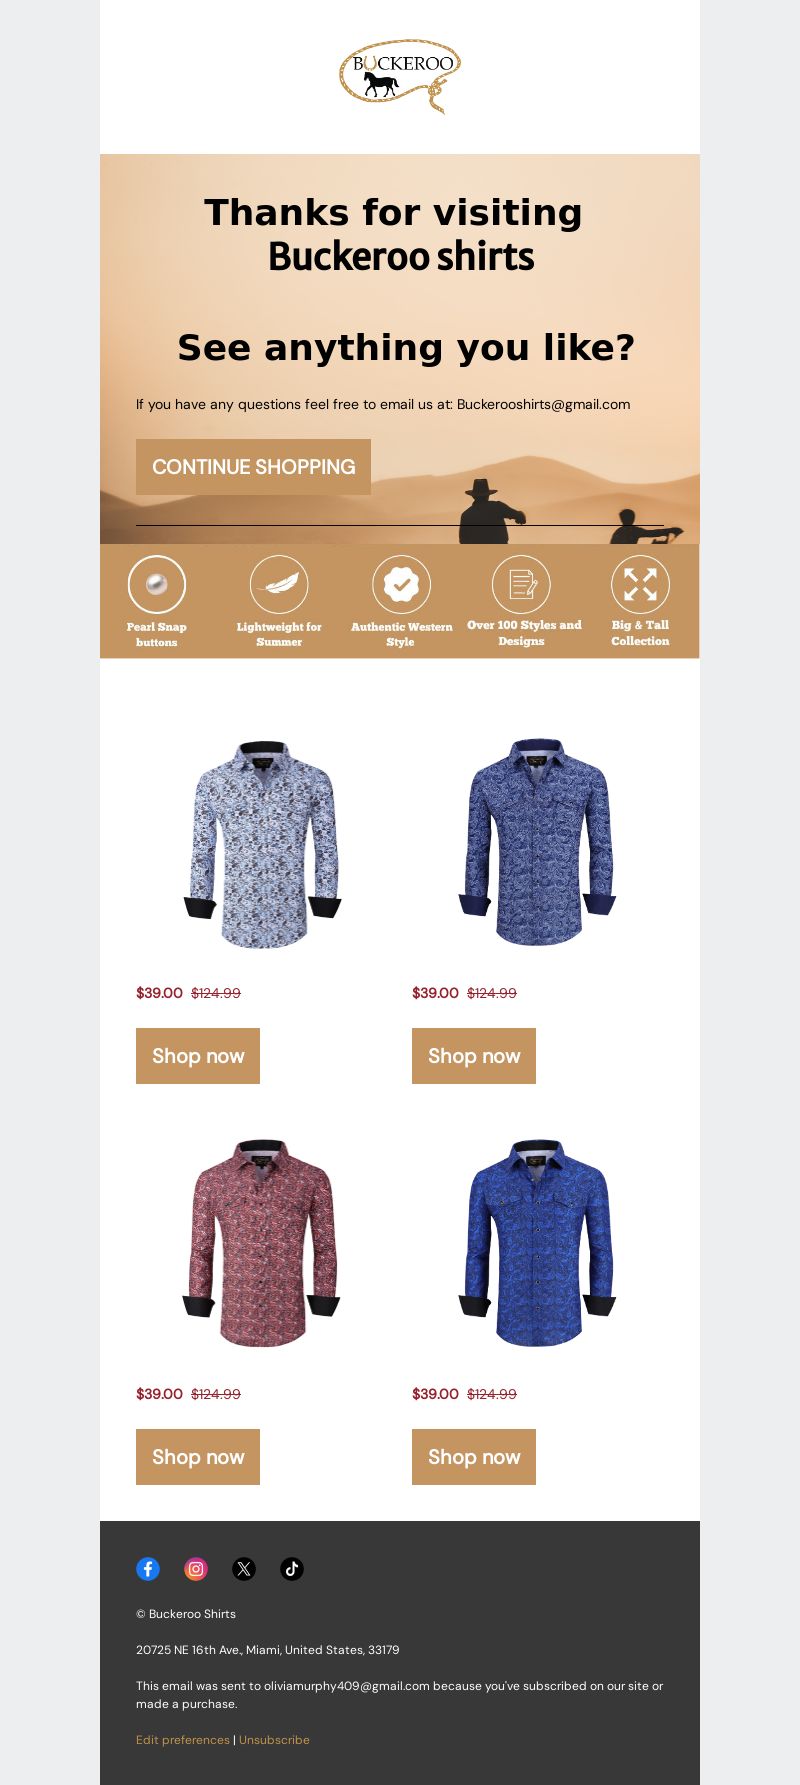Screen dimensions: 800x1785
Task: Open the X (Twitter) icon
Action: 244,1569
